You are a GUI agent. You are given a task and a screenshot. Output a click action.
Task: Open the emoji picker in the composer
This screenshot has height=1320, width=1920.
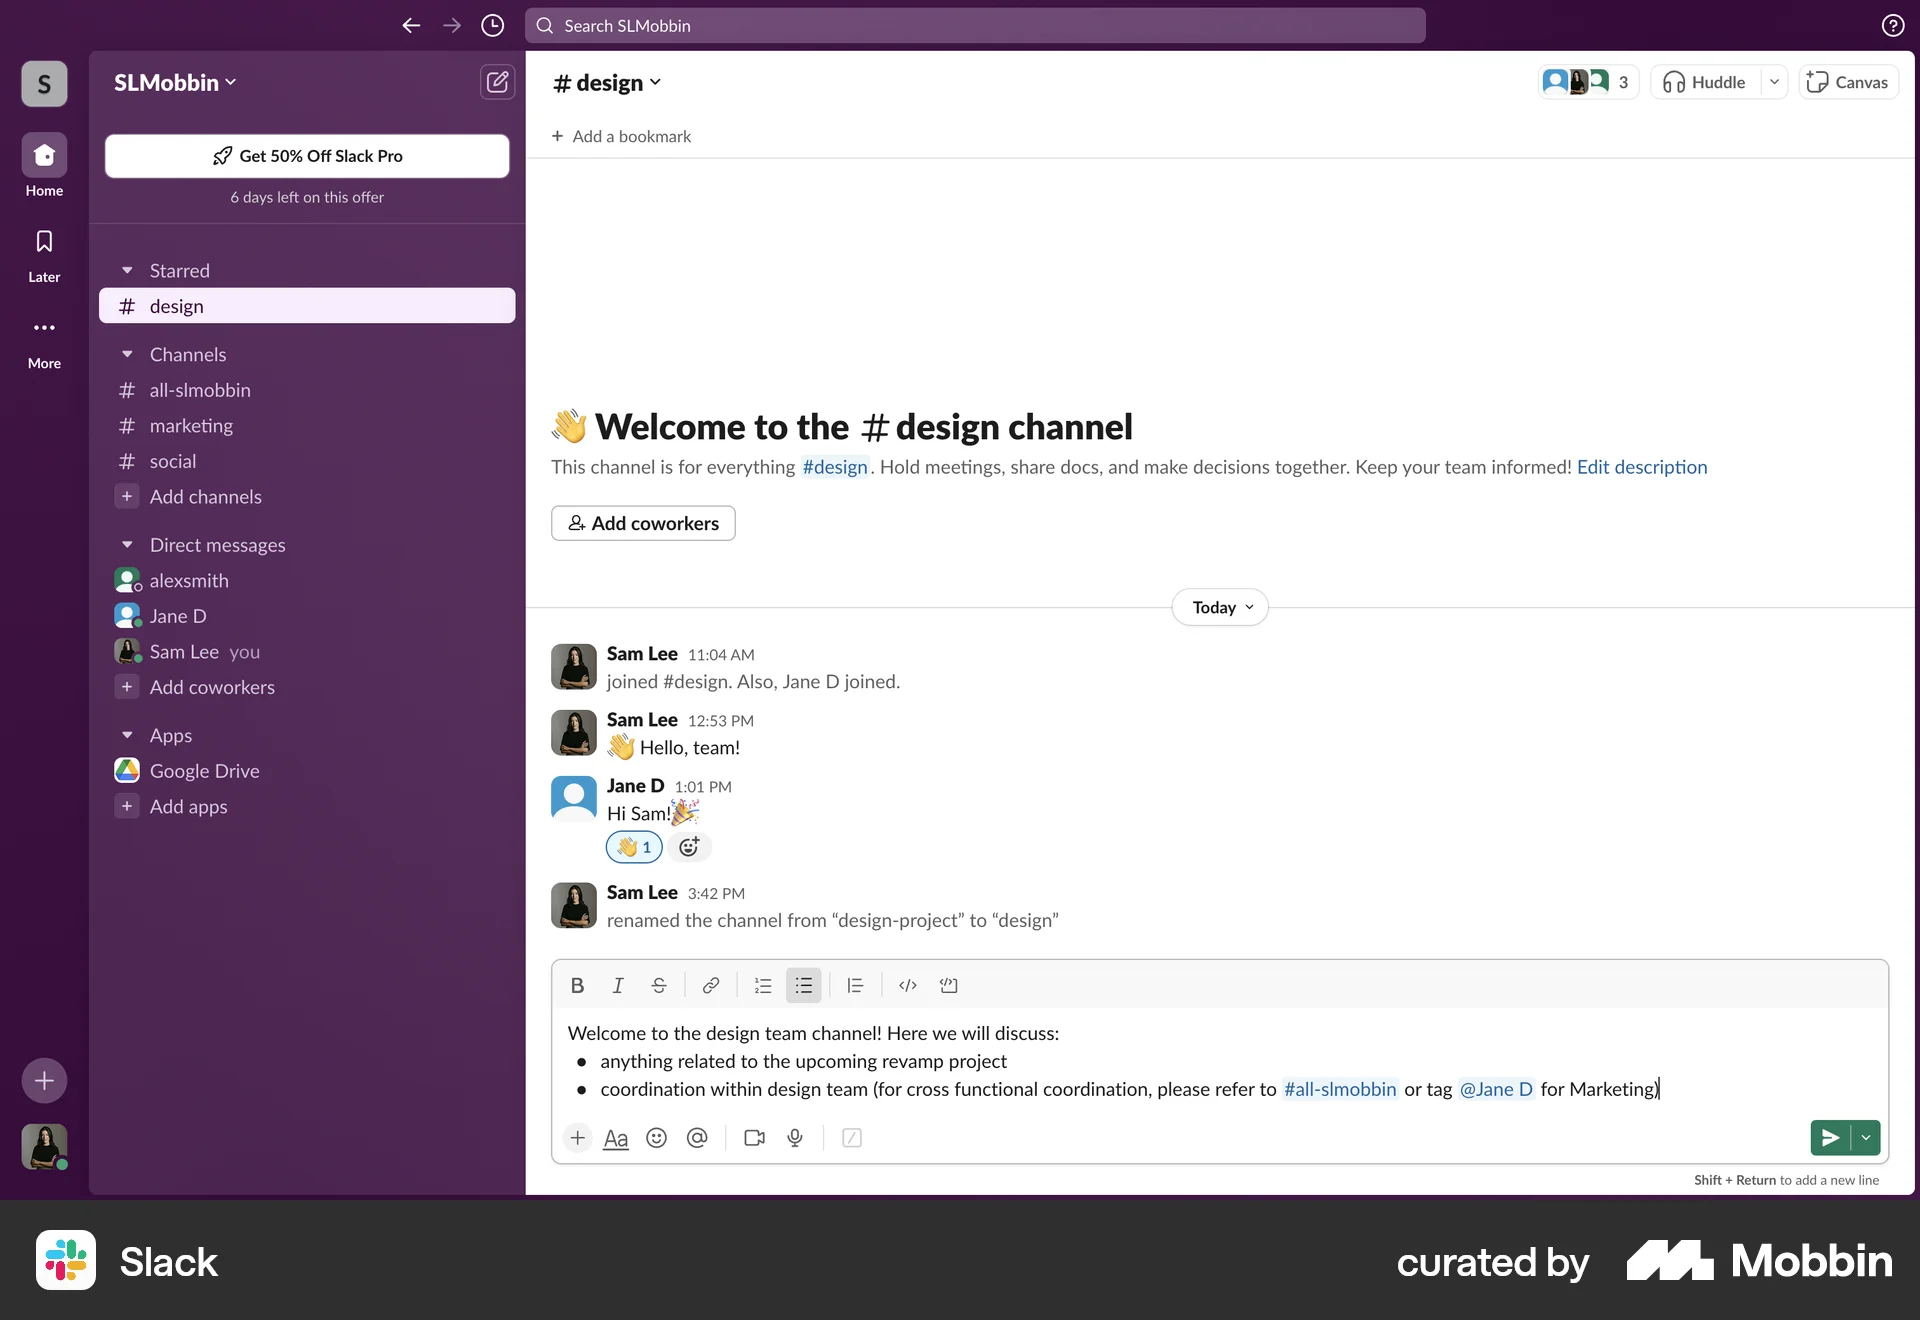coord(657,1138)
